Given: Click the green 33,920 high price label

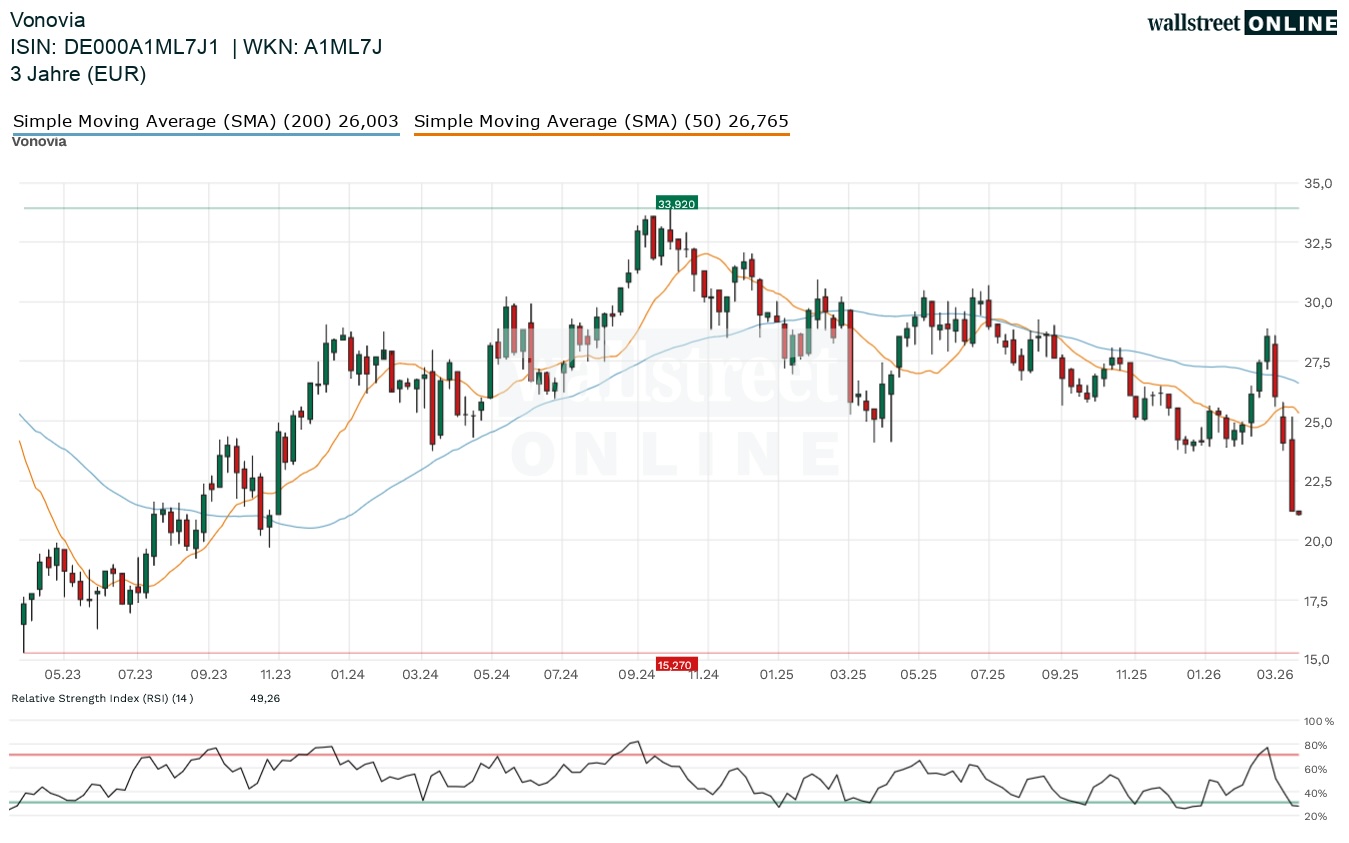Looking at the screenshot, I should click(676, 203).
